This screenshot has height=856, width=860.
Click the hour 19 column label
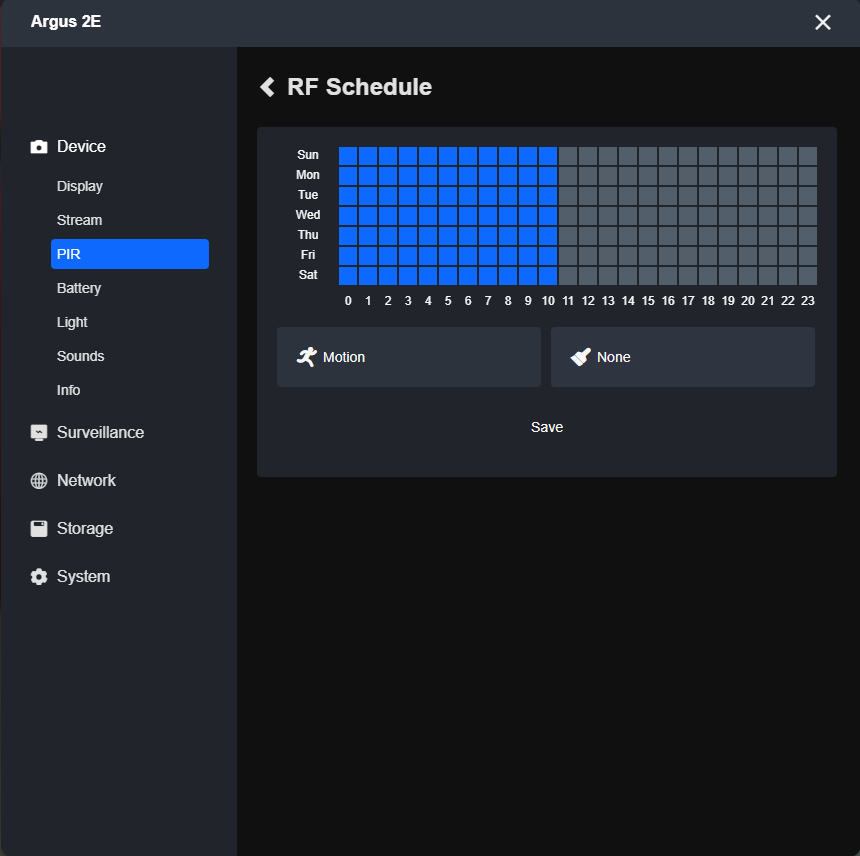(x=728, y=301)
